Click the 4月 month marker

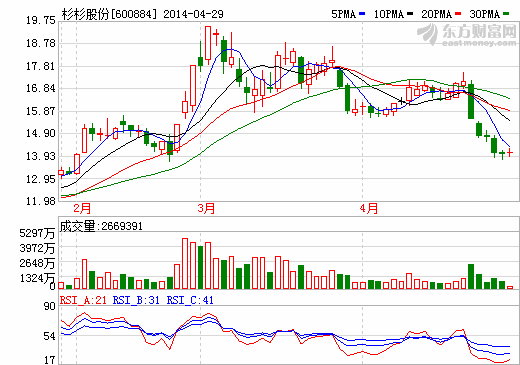pyautogui.click(x=369, y=209)
